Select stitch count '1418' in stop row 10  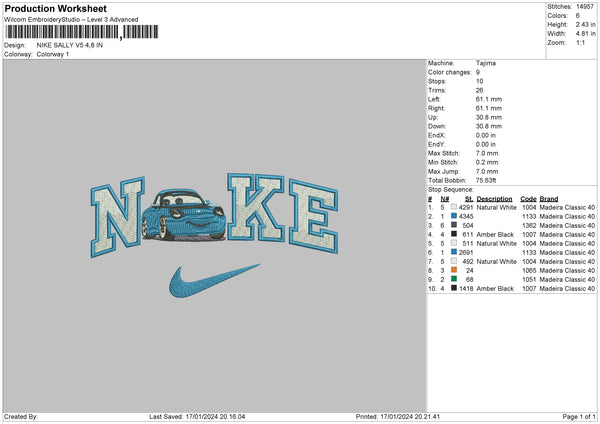pos(466,289)
